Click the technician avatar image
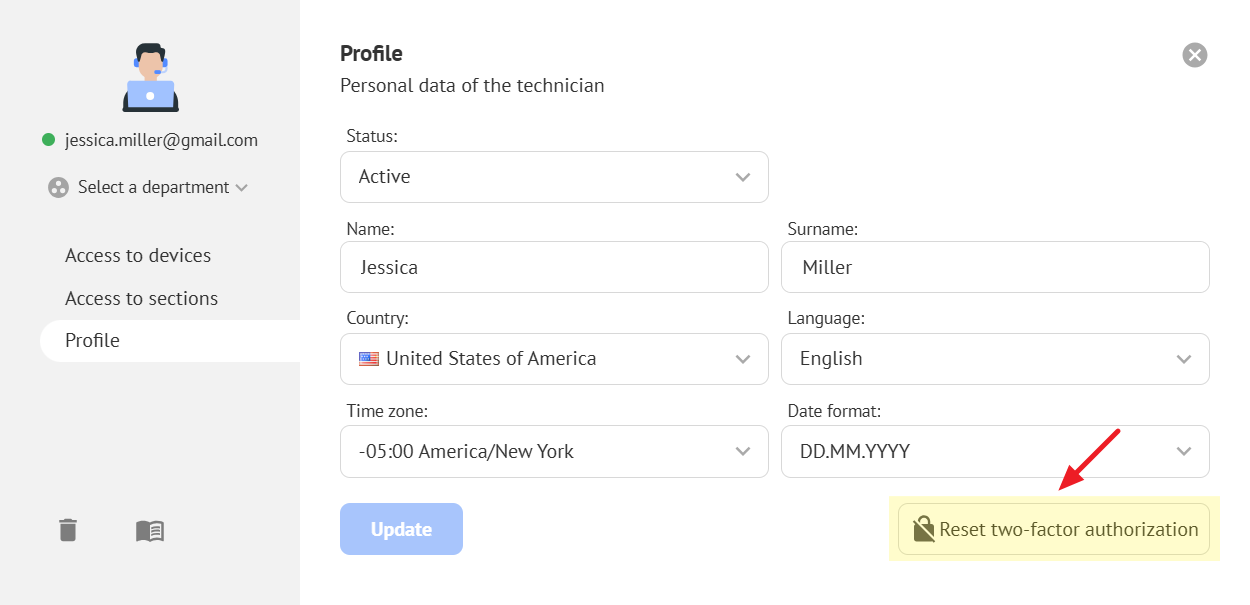Screen dimensions: 1250x605 [150, 77]
